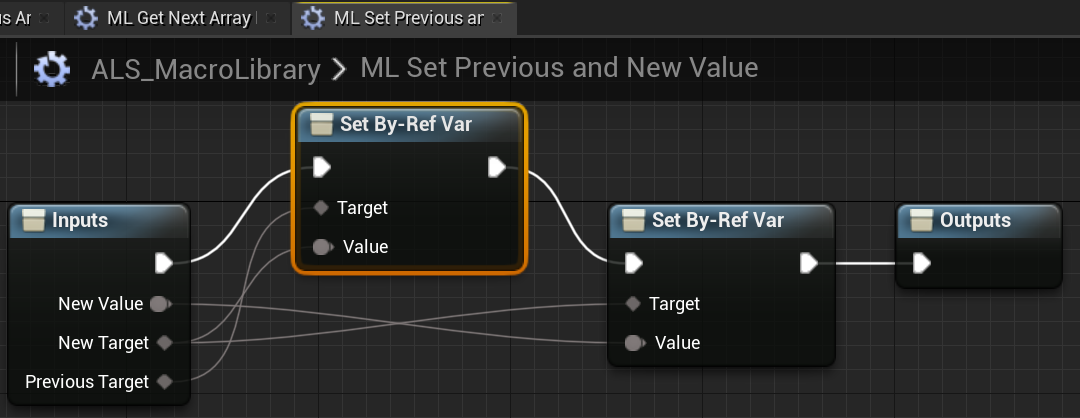
Task: Click the Previous Target diamond pin on Inputs
Action: tap(165, 382)
